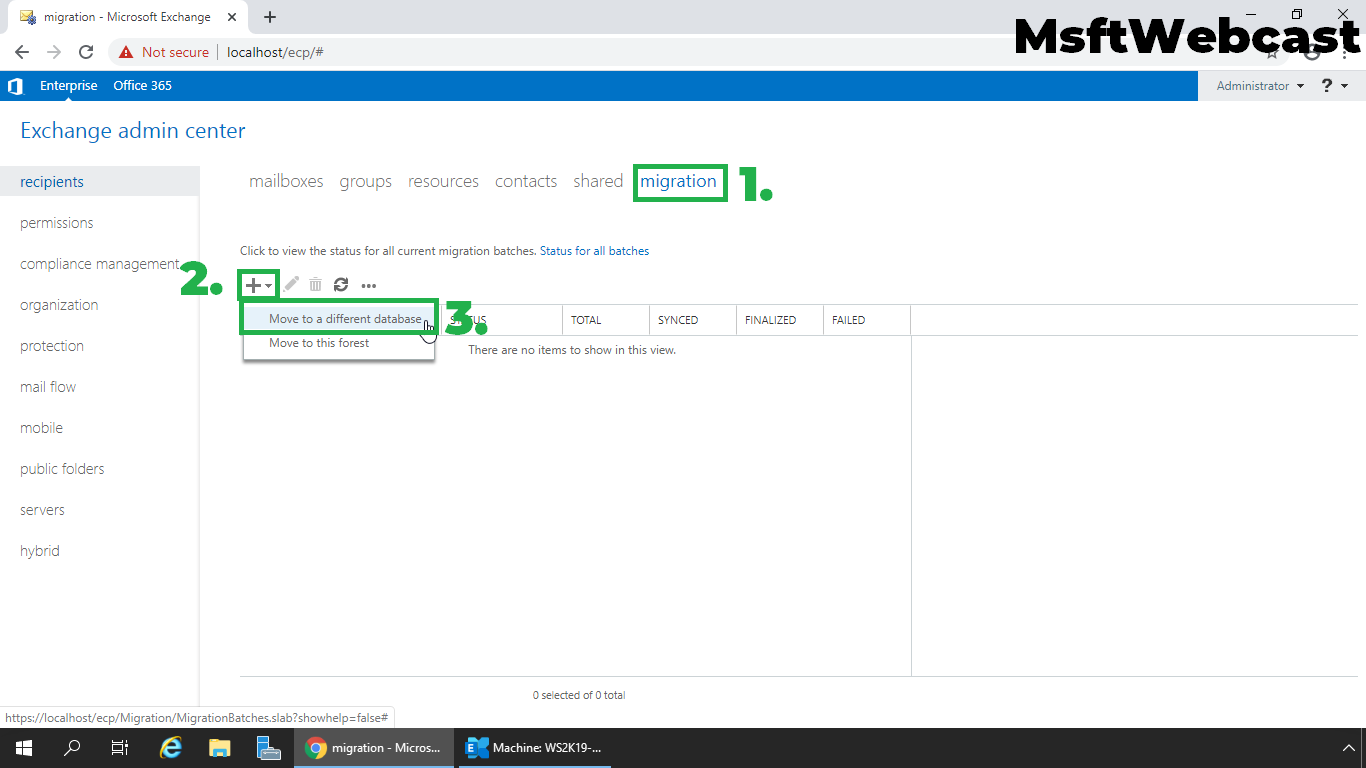Open the Windows Start menu
The height and width of the screenshot is (768, 1366).
coord(23,748)
